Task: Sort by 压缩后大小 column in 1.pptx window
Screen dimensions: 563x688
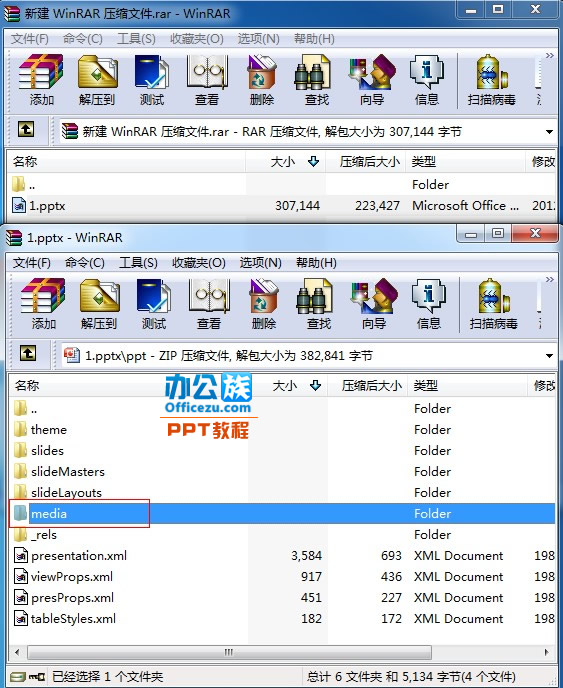Action: point(368,385)
